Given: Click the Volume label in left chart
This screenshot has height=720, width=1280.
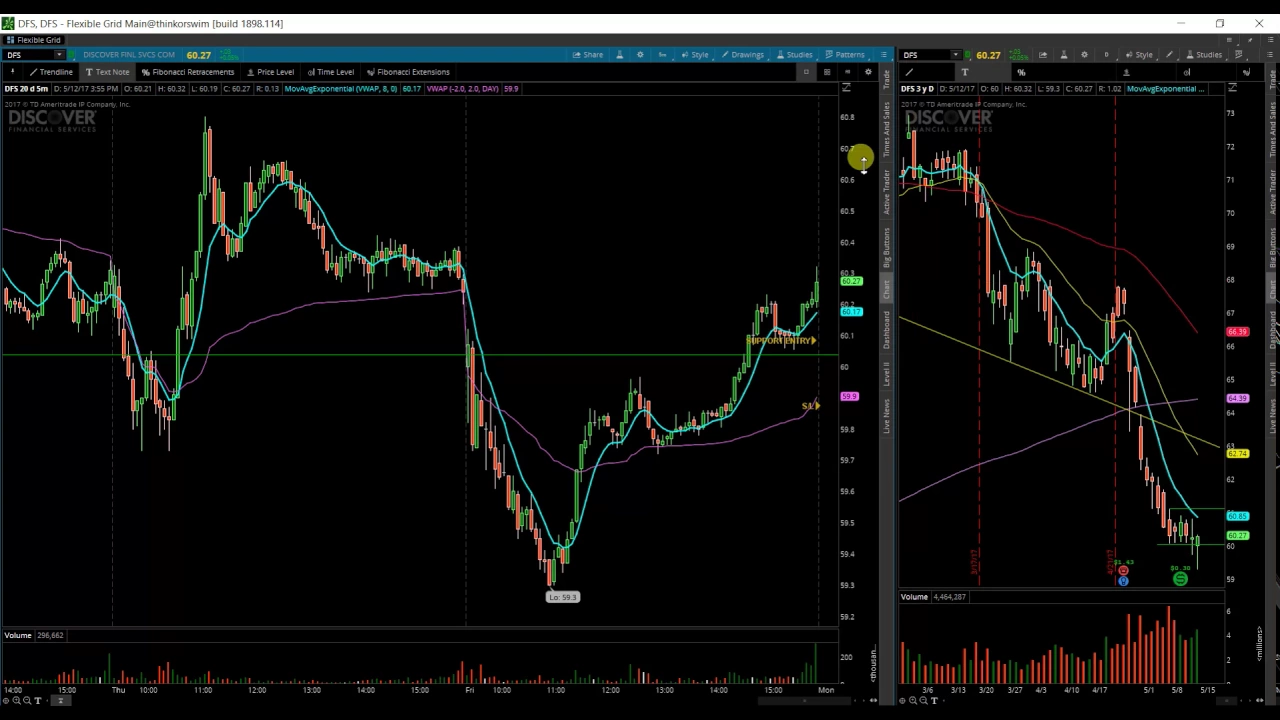Looking at the screenshot, I should point(17,635).
